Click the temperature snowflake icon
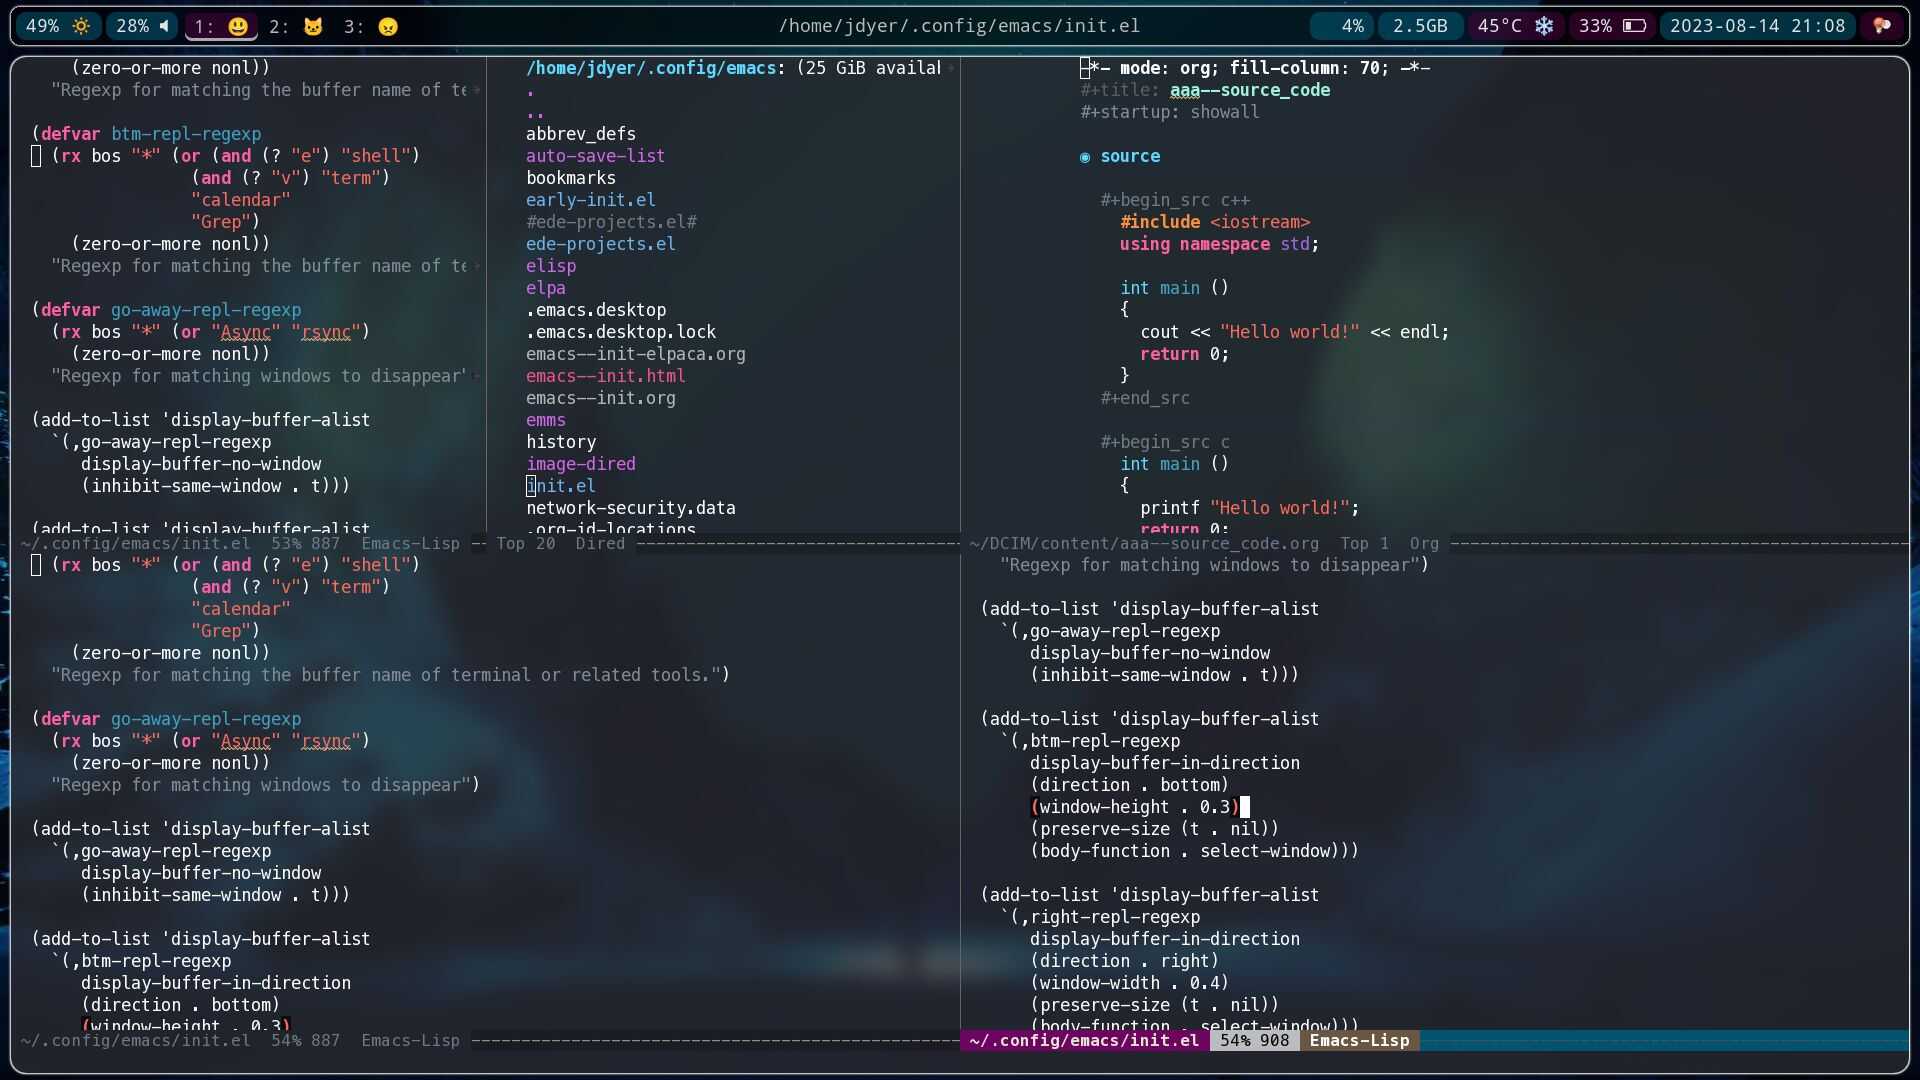This screenshot has width=1920, height=1080. tap(1545, 26)
